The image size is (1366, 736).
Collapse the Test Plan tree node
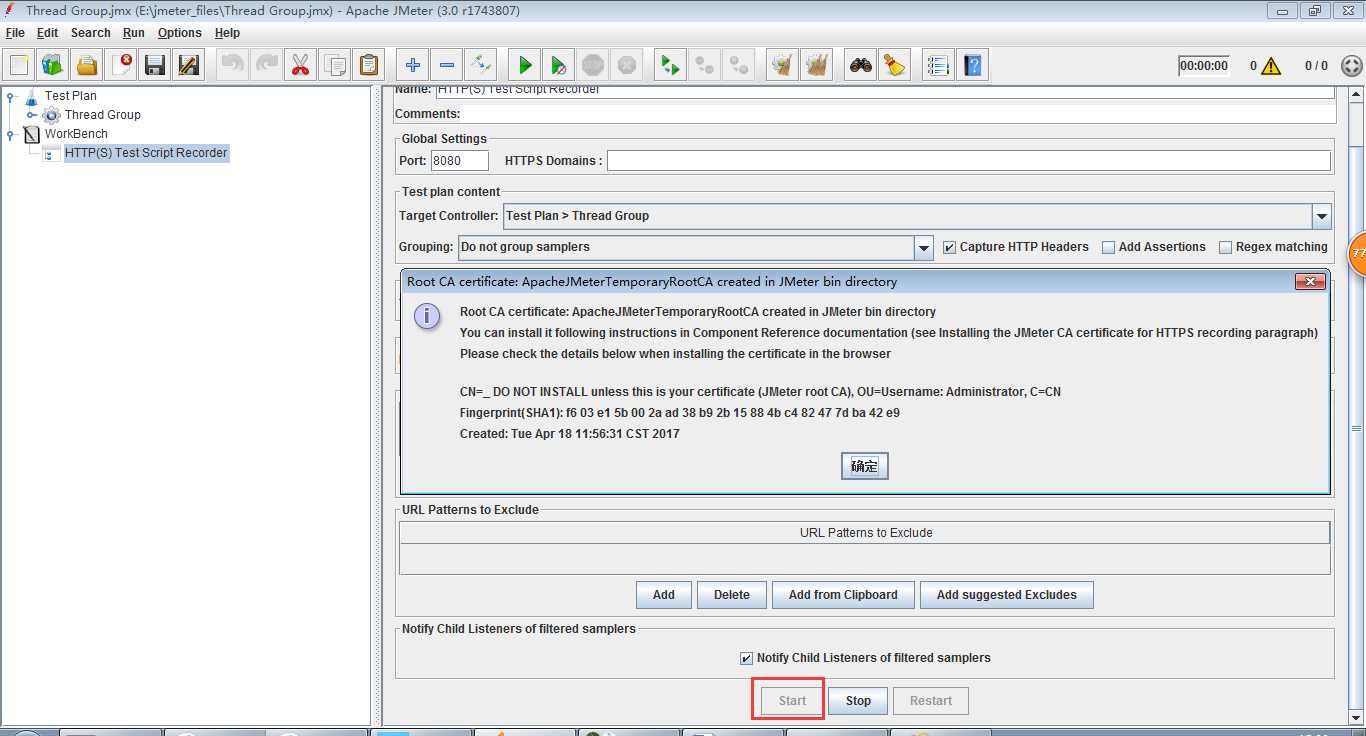[x=11, y=97]
